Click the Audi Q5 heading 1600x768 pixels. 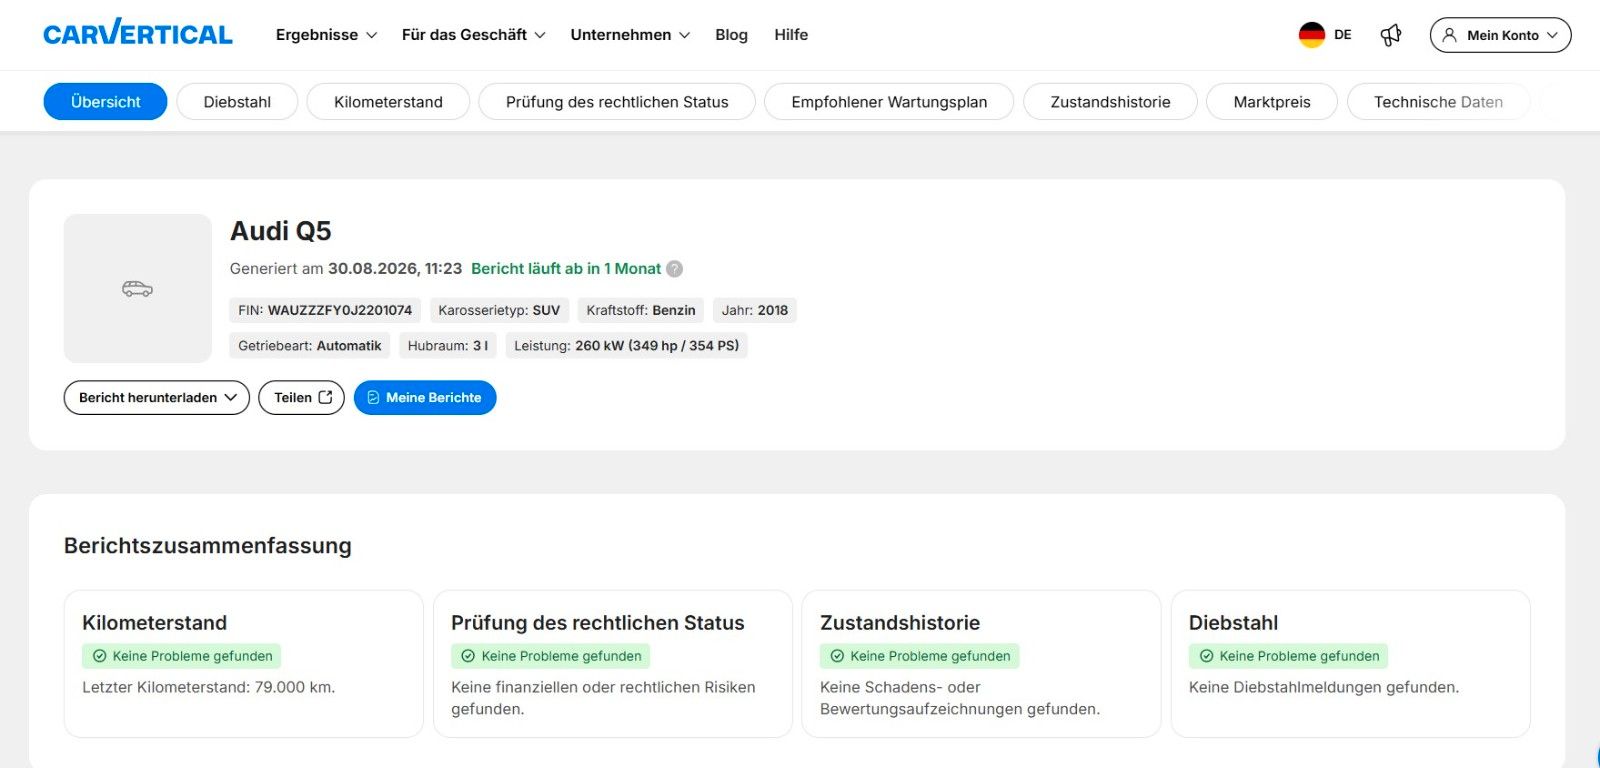pyautogui.click(x=281, y=231)
